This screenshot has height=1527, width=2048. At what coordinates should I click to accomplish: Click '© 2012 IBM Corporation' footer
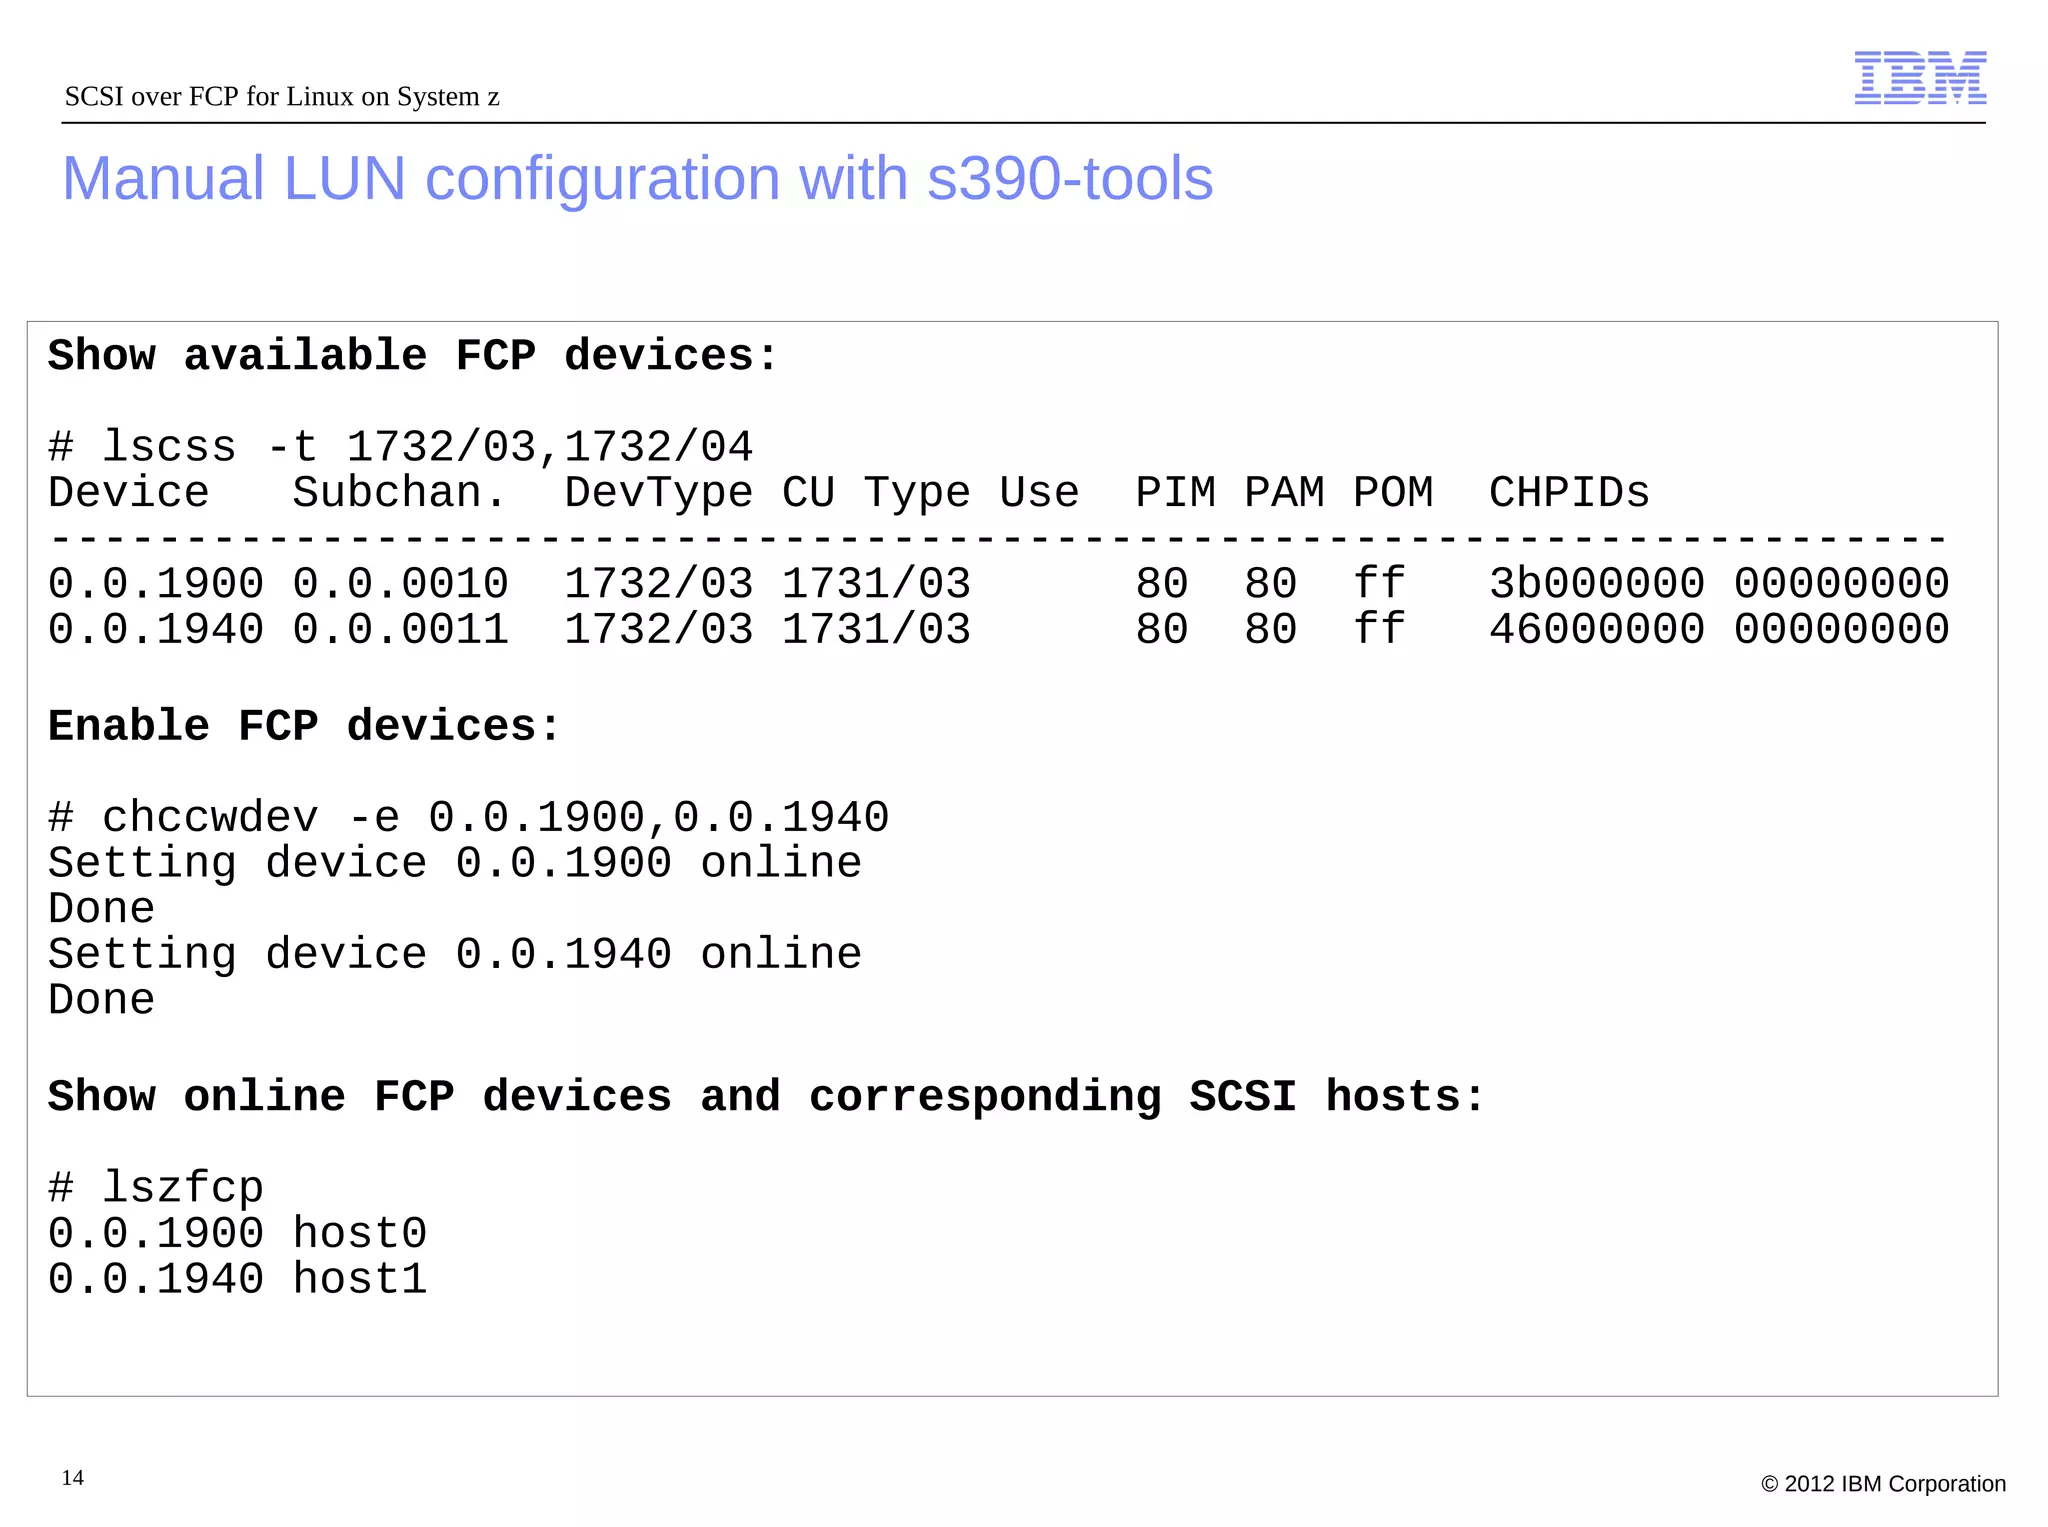[x=1883, y=1484]
